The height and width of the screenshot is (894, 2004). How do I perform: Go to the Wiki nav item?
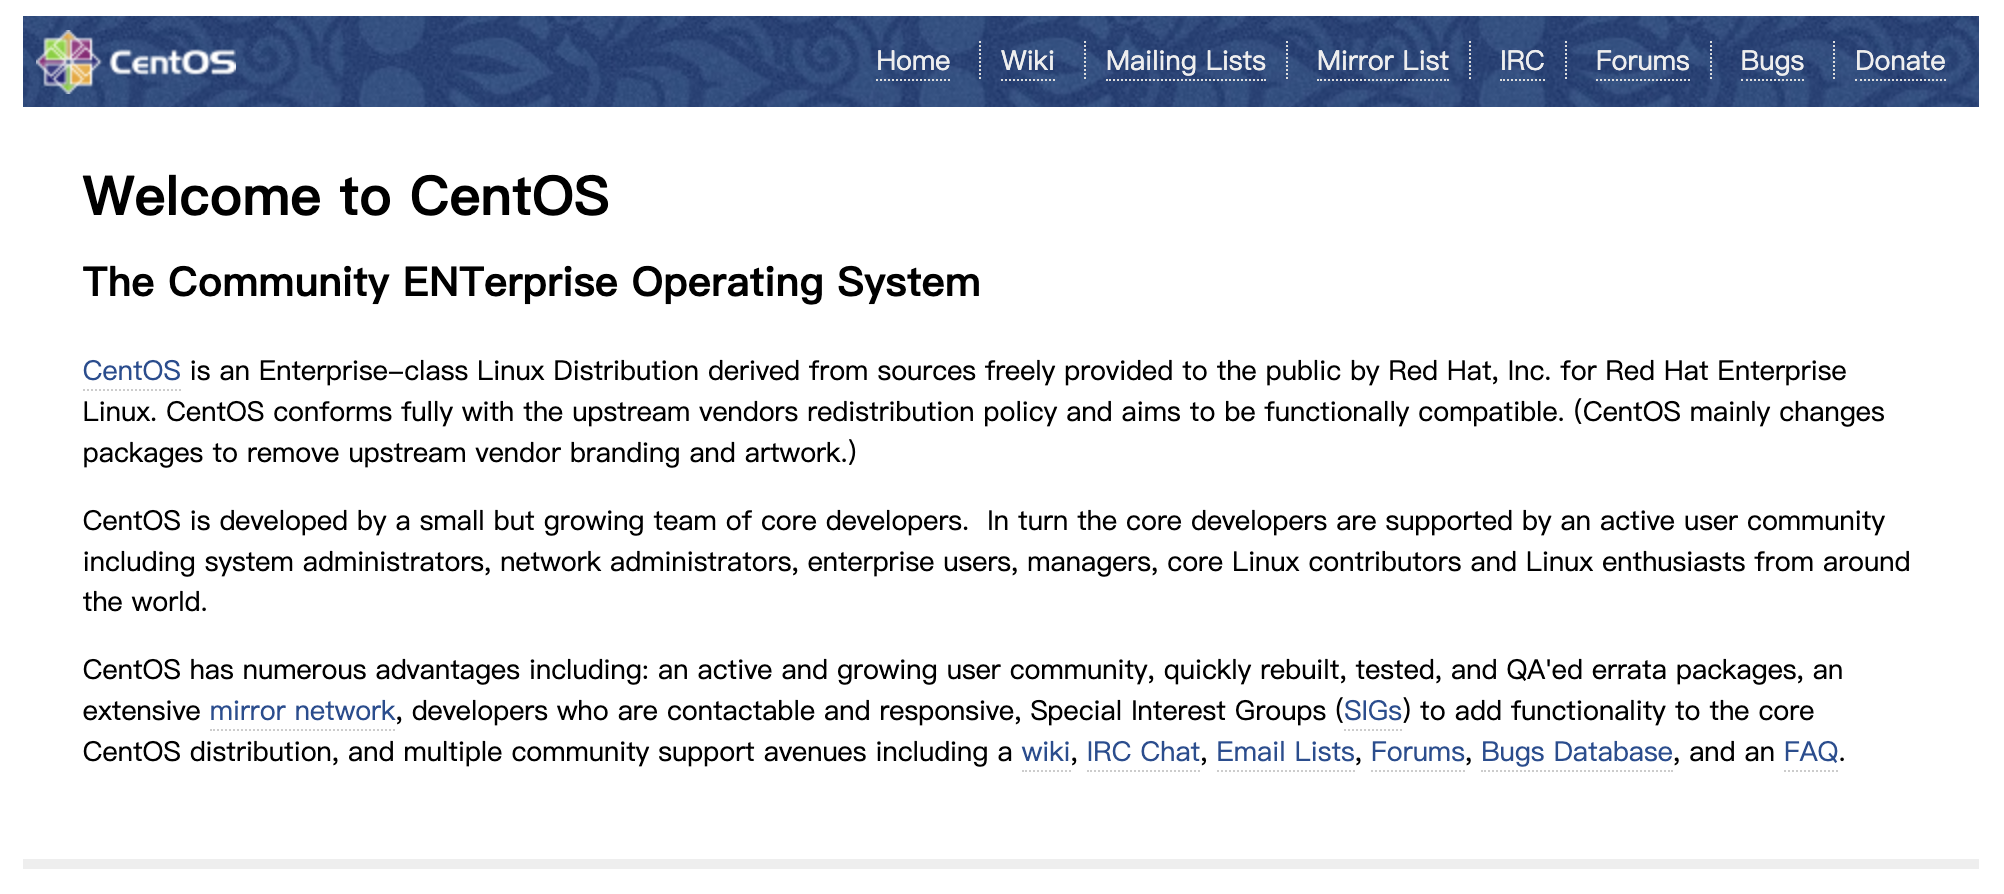1028,61
